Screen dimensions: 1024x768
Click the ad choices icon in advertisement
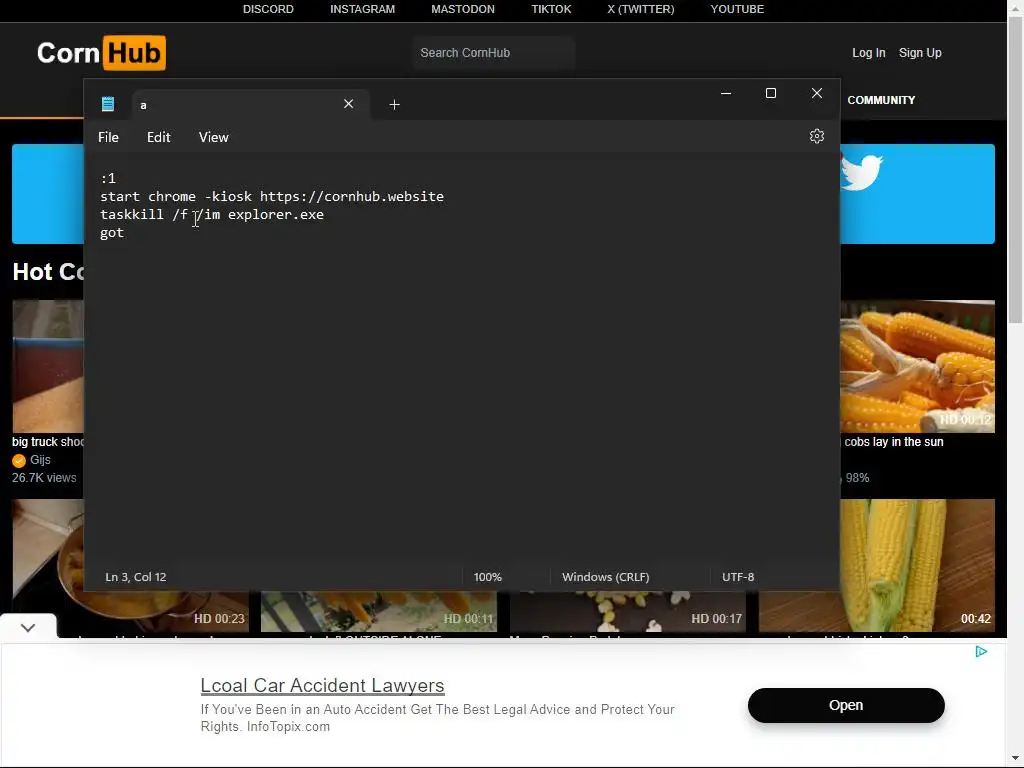click(x=980, y=651)
